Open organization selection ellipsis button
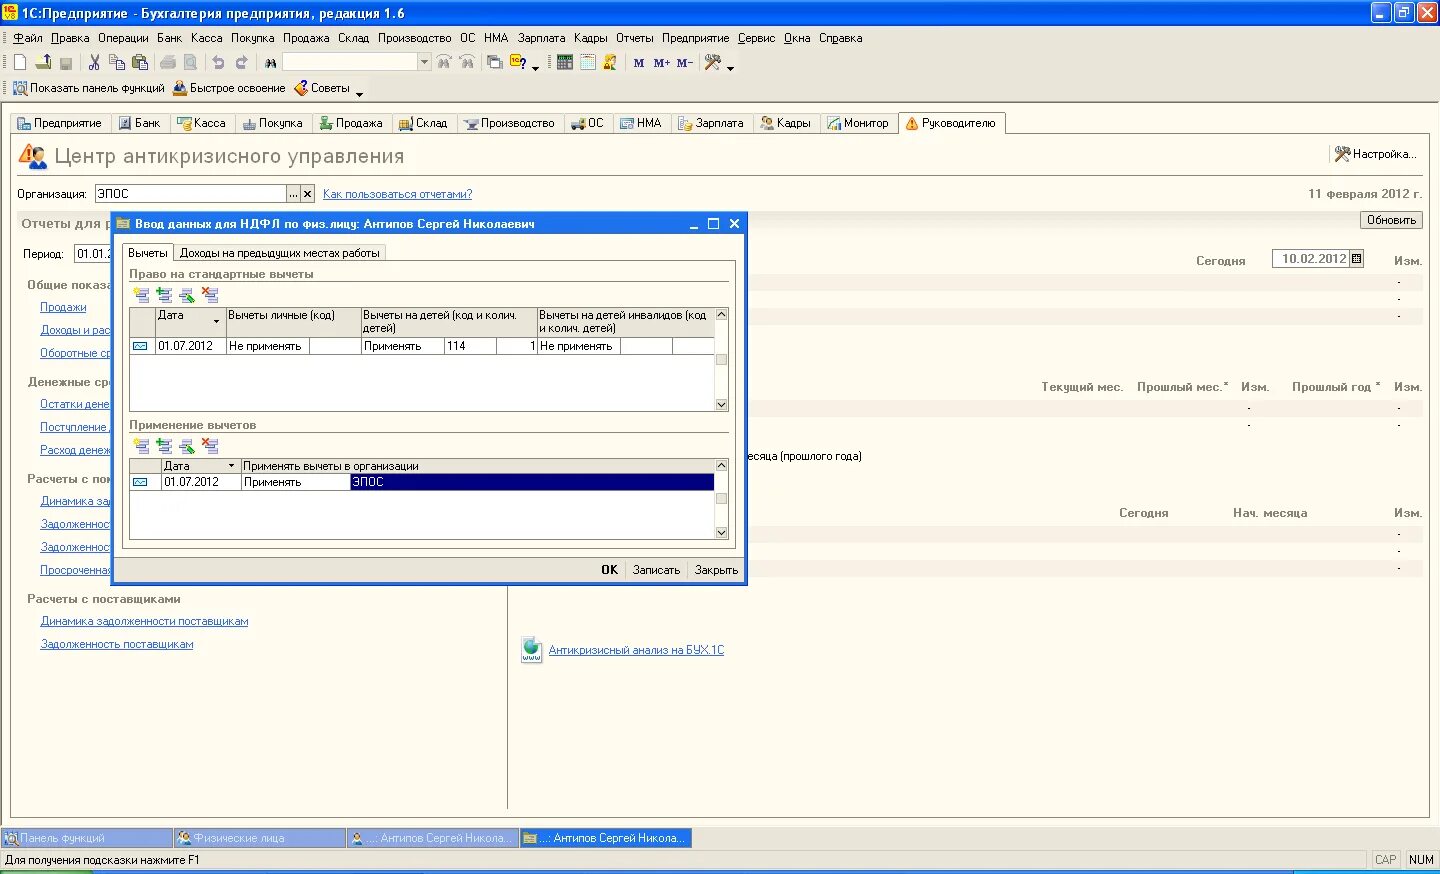 (294, 194)
